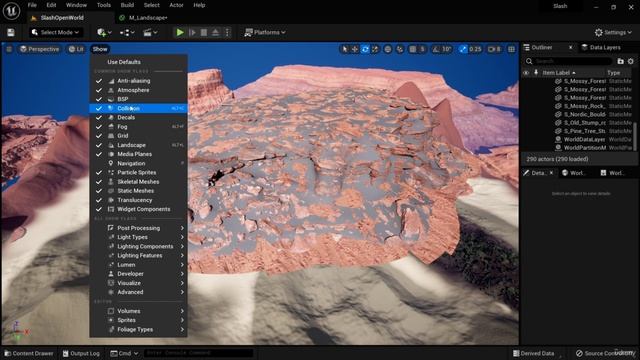Image resolution: width=640 pixels, height=360 pixels.
Task: Toggle Outliner visibility eye column header
Action: pos(526,73)
